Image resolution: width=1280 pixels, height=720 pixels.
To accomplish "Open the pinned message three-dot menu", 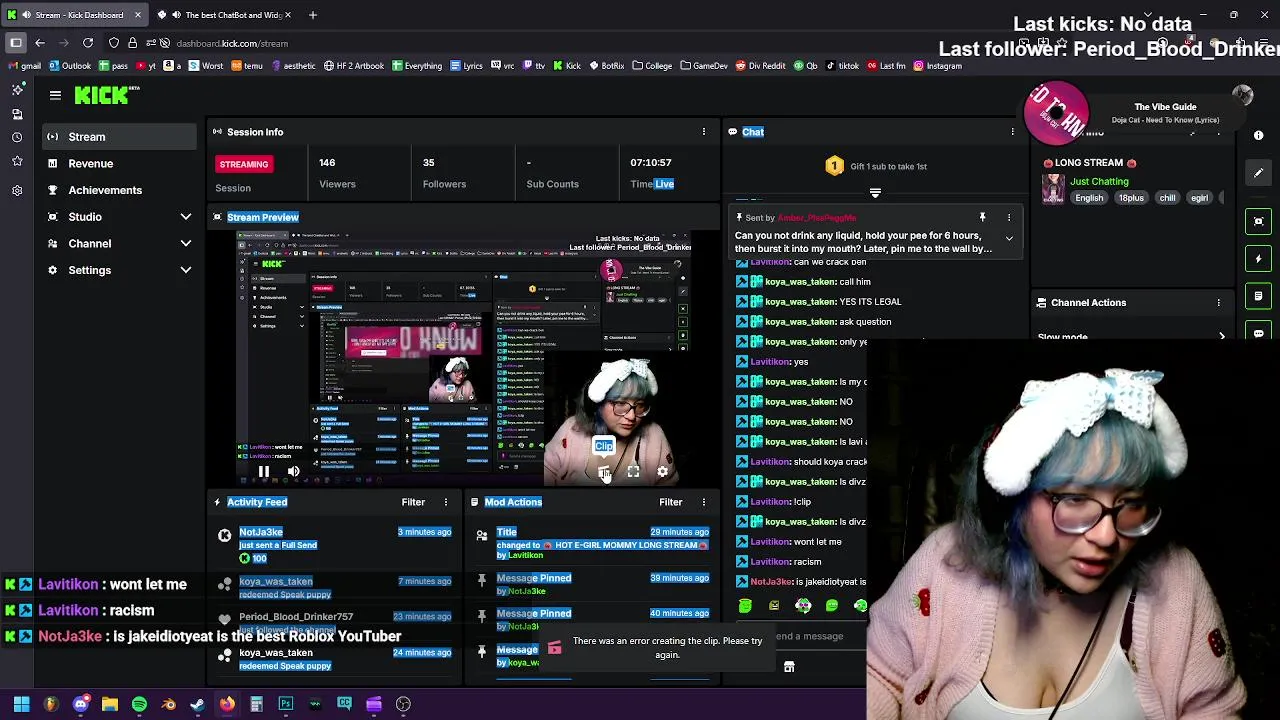I will tap(1008, 217).
